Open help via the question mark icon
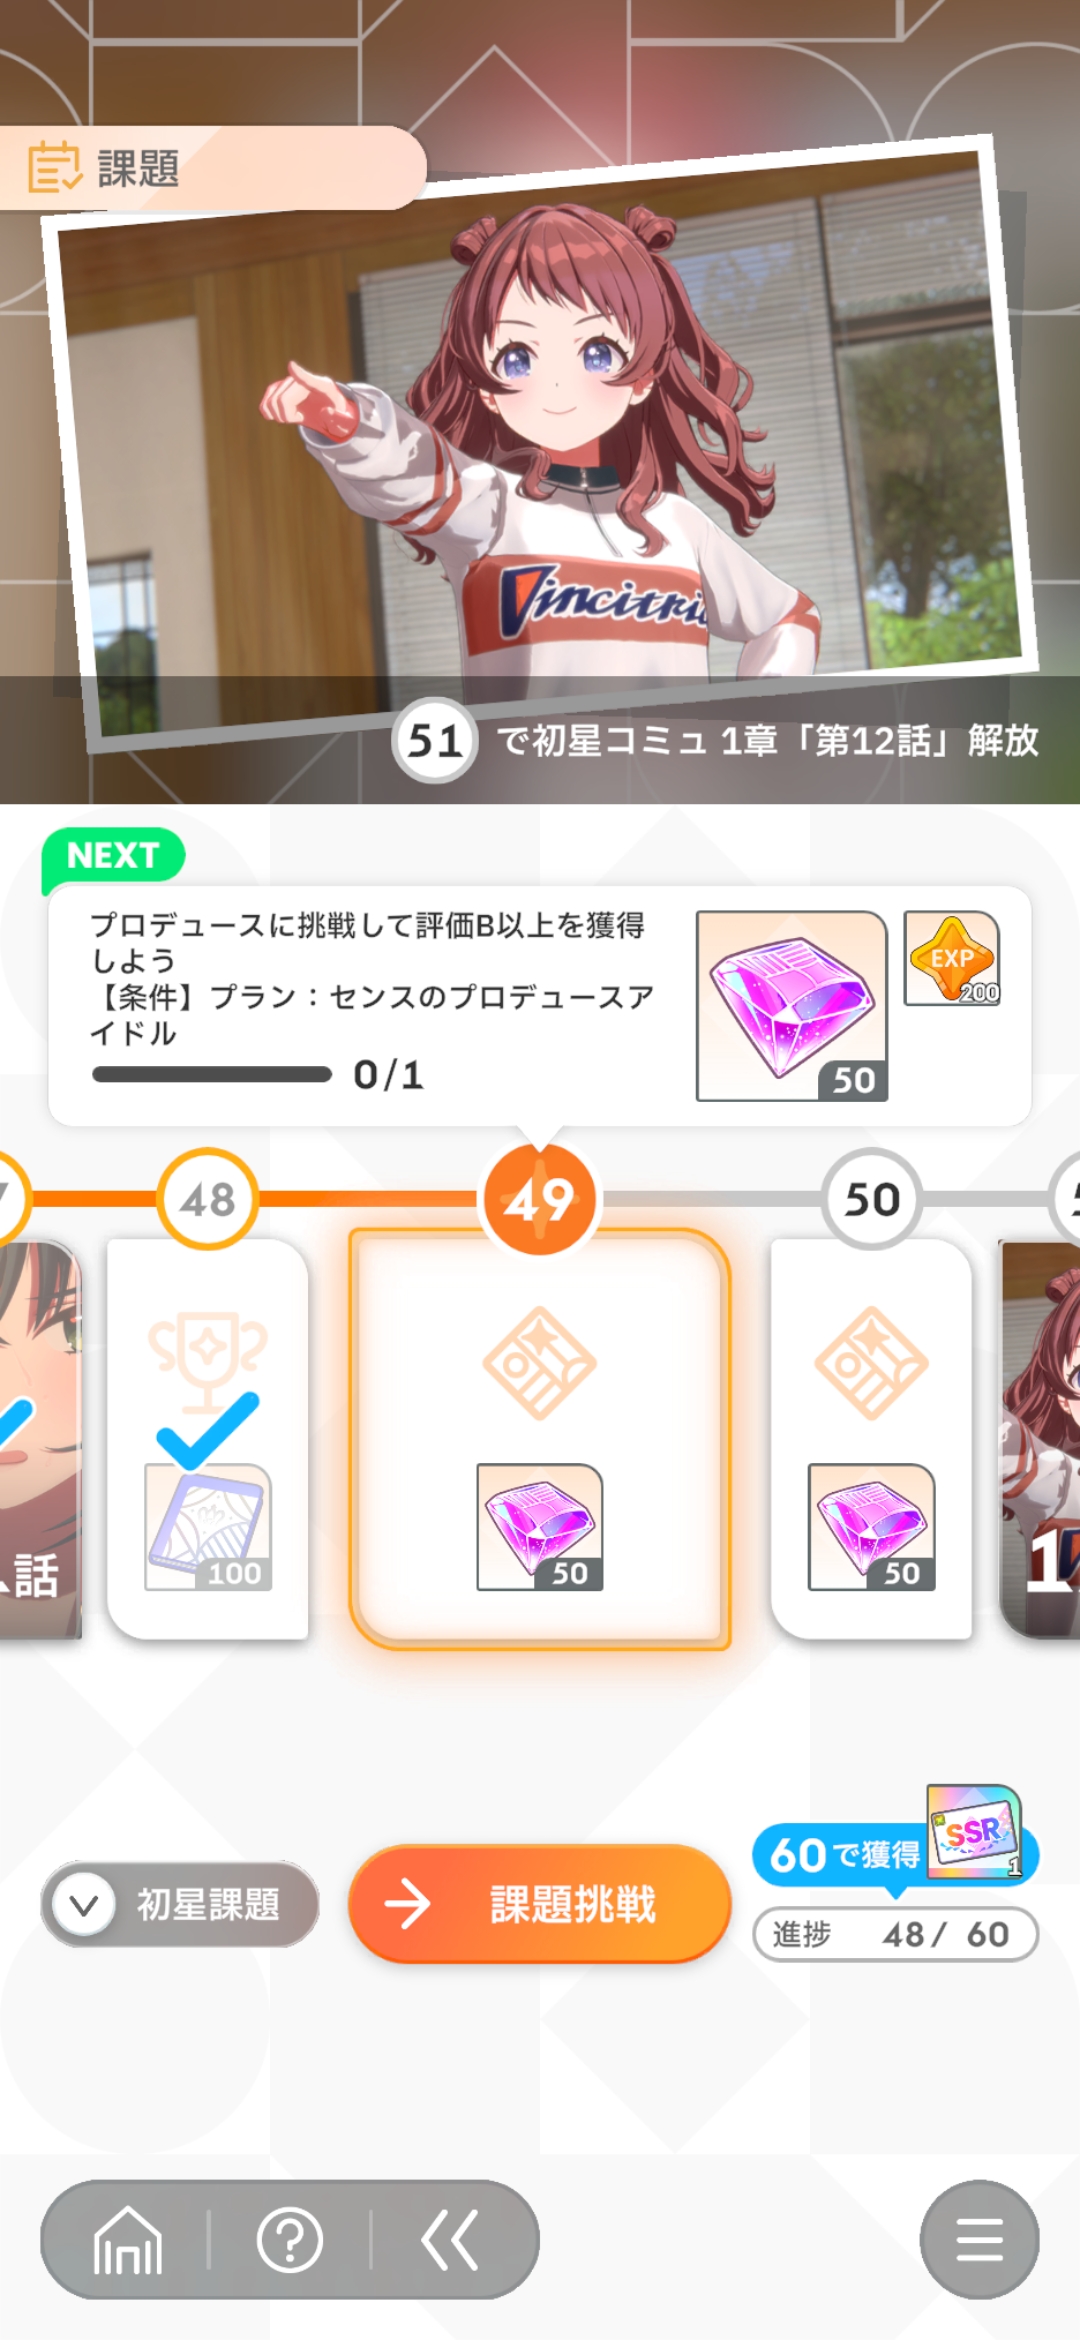Image resolution: width=1080 pixels, height=2340 pixels. [290, 2240]
